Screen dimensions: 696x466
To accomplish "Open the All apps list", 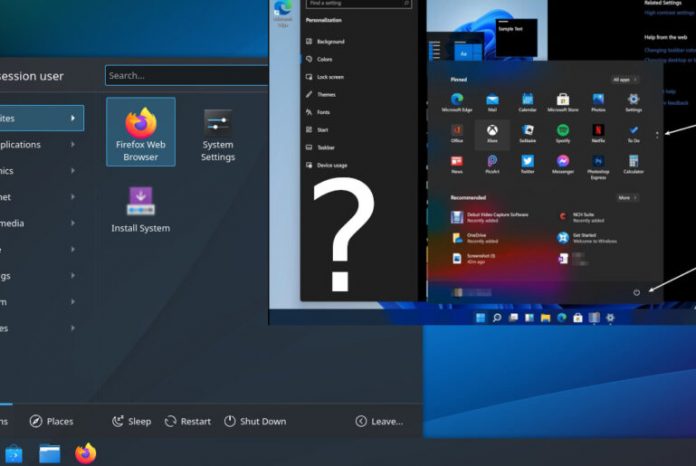I will click(625, 79).
